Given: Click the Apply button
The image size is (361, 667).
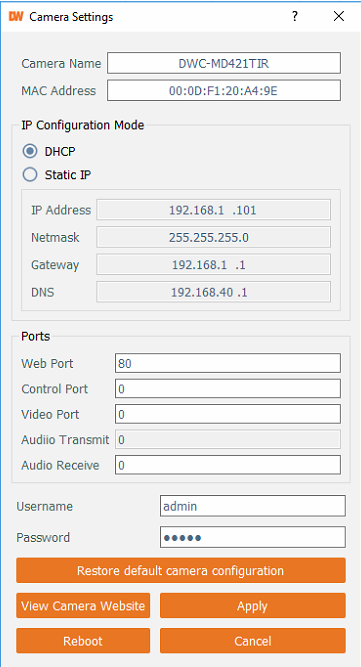Looking at the screenshot, I should coord(253,605).
